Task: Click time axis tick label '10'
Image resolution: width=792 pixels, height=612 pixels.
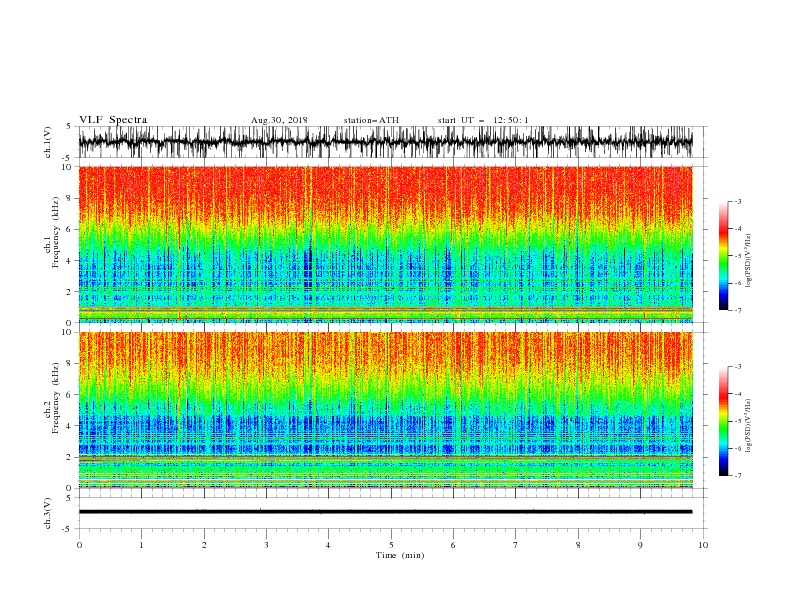Action: tap(703, 545)
